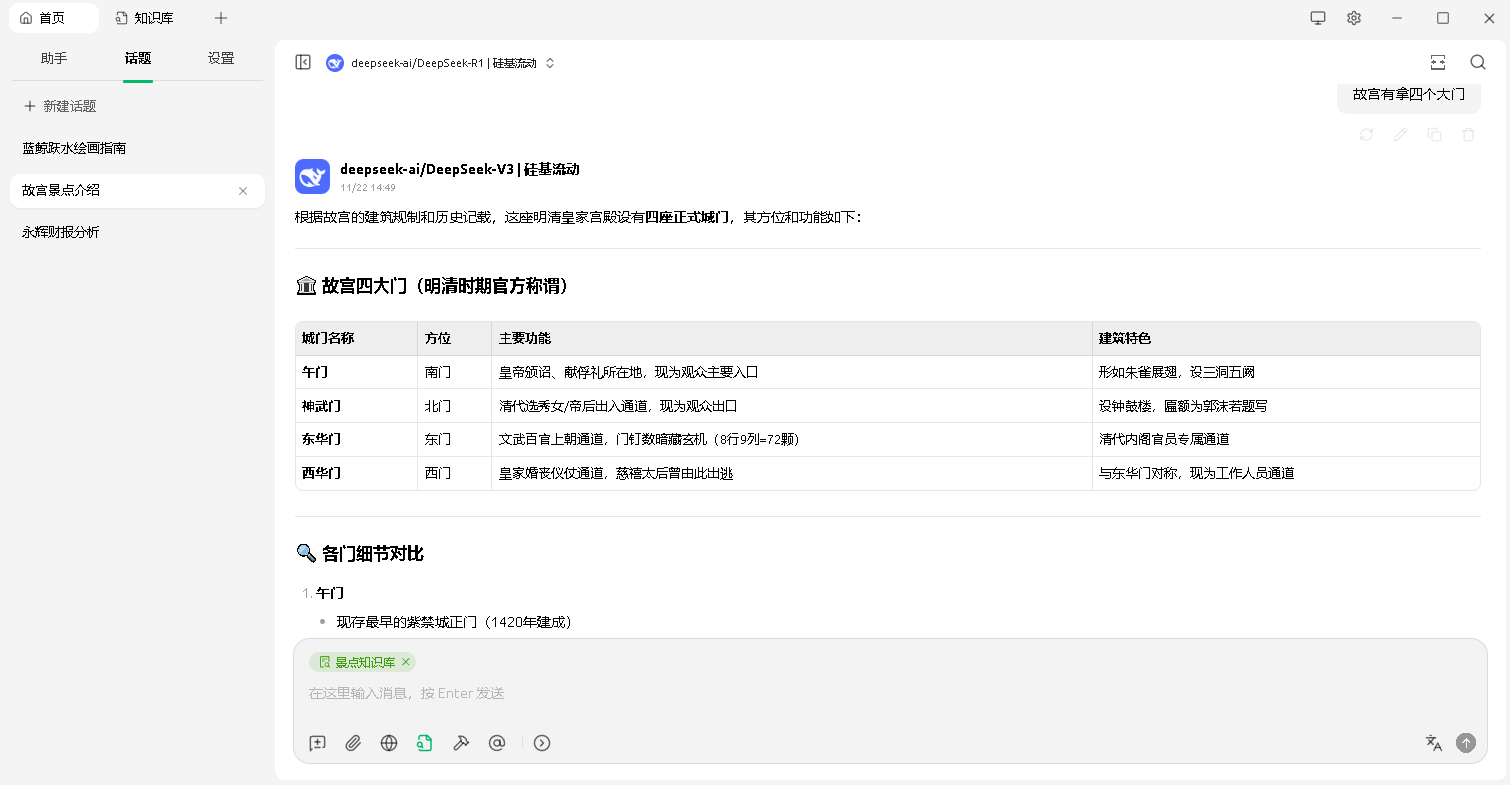Click the 神武门 table cell
This screenshot has width=1510, height=785.
pos(356,406)
